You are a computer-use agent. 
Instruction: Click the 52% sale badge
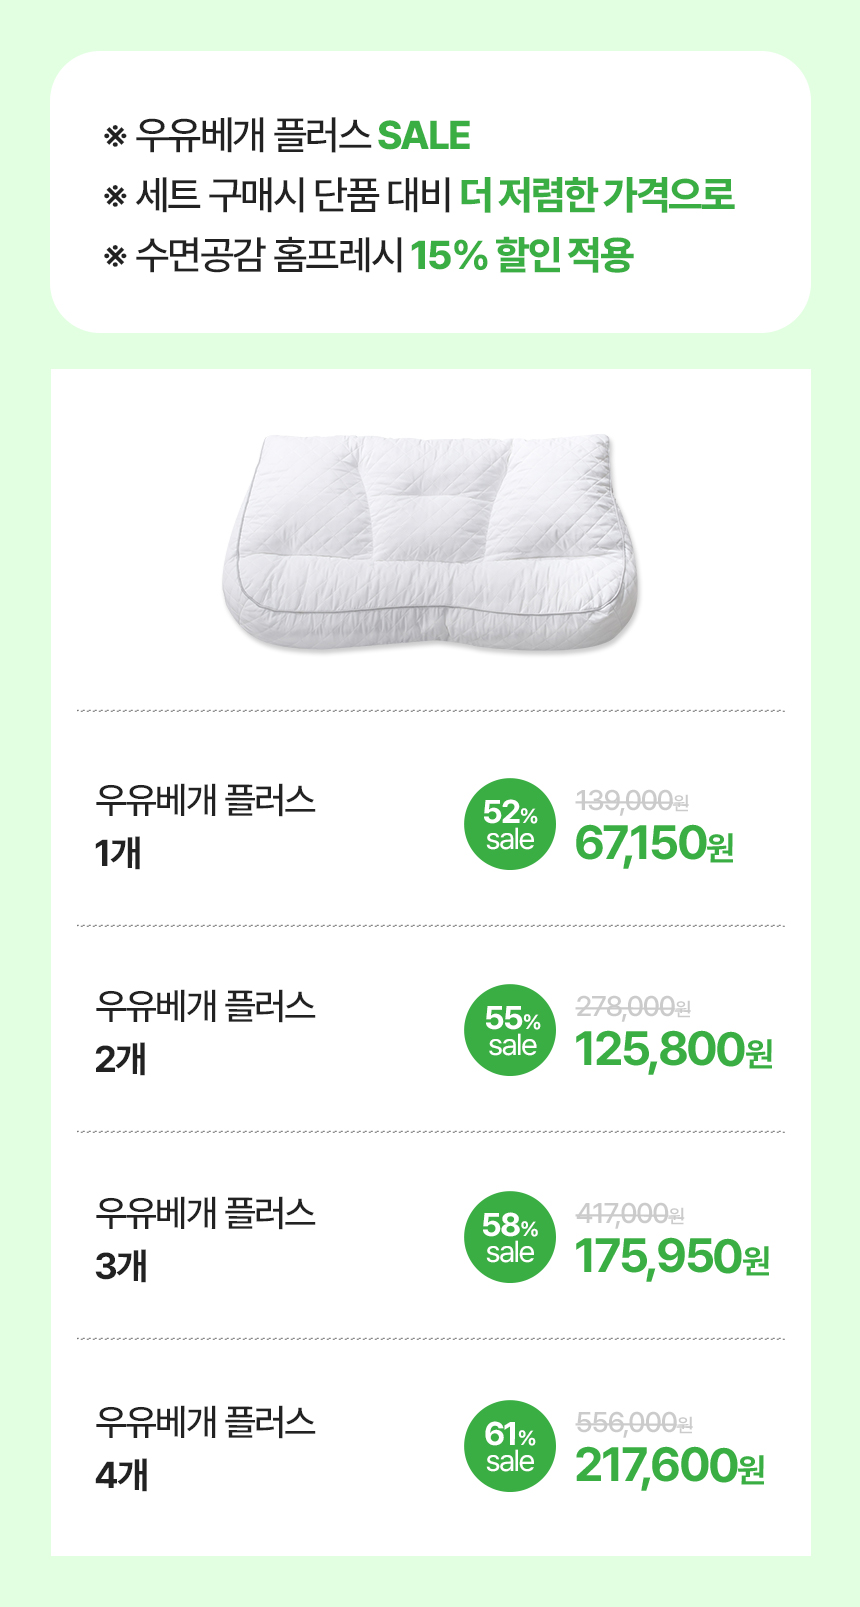[510, 825]
